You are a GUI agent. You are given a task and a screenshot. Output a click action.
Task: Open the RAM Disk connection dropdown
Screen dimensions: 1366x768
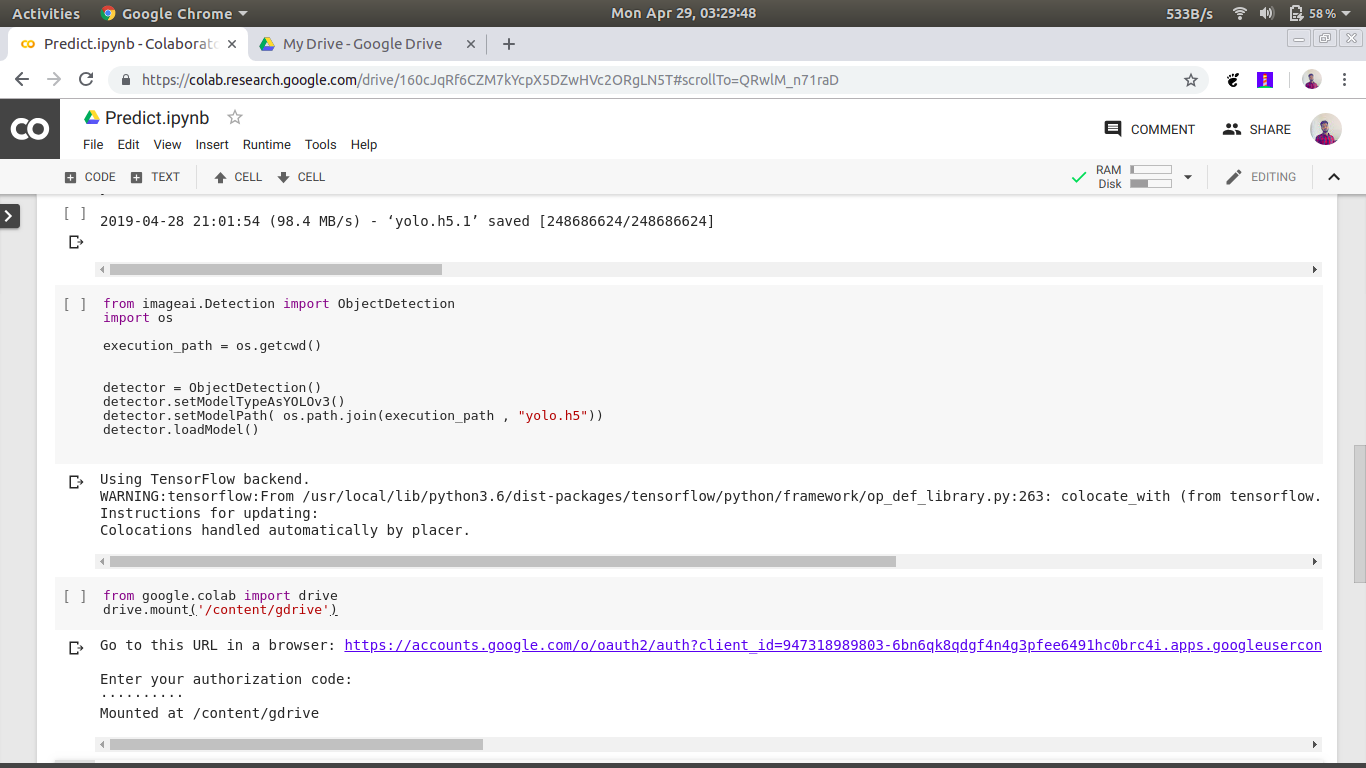pyautogui.click(x=1188, y=177)
